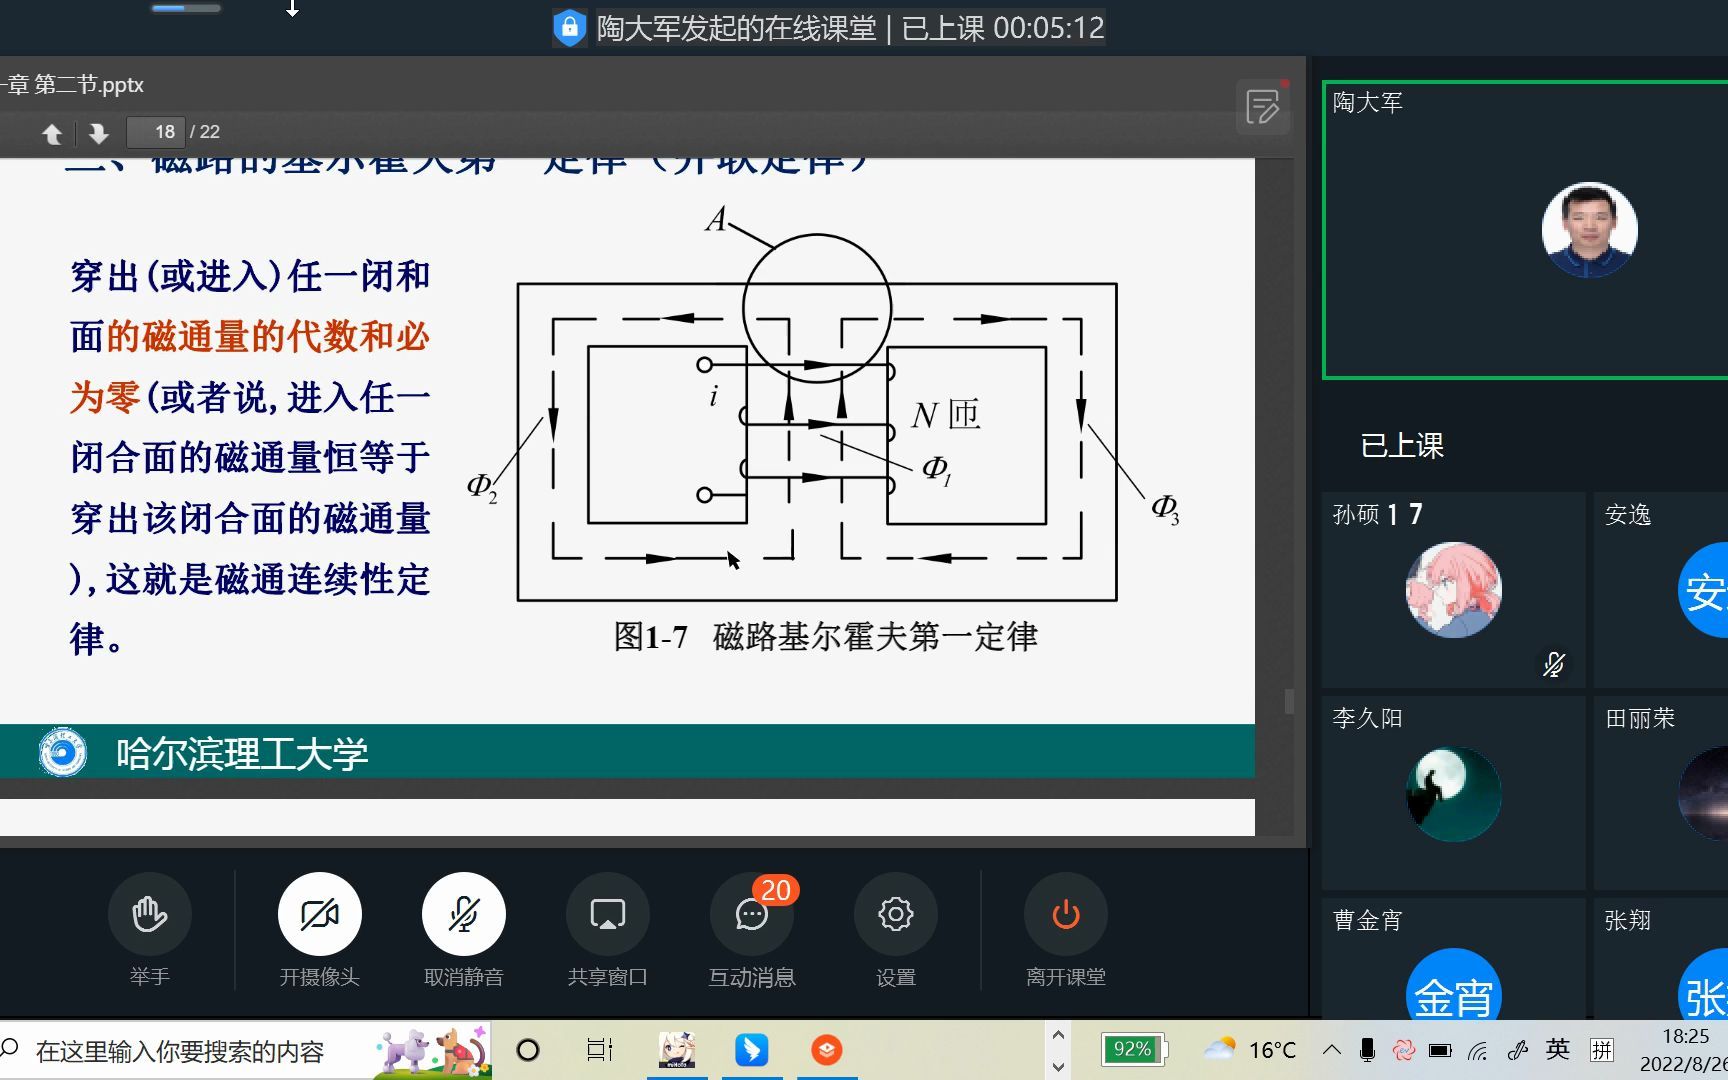The width and height of the screenshot is (1728, 1080).
Task: Expand hidden system tray icons chevron
Action: click(x=1331, y=1050)
